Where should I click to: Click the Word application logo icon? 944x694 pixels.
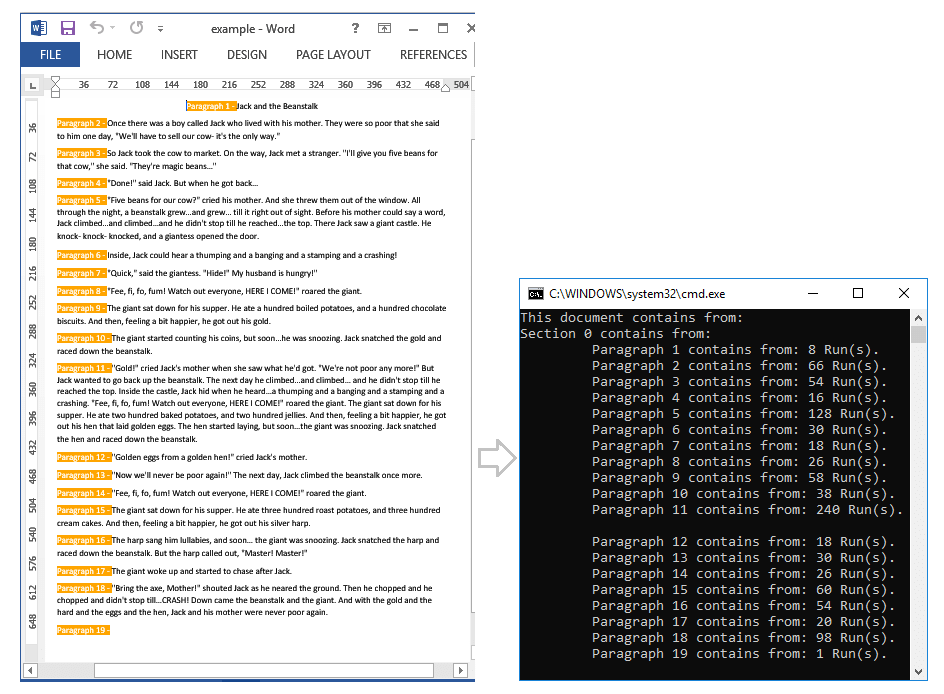point(38,28)
